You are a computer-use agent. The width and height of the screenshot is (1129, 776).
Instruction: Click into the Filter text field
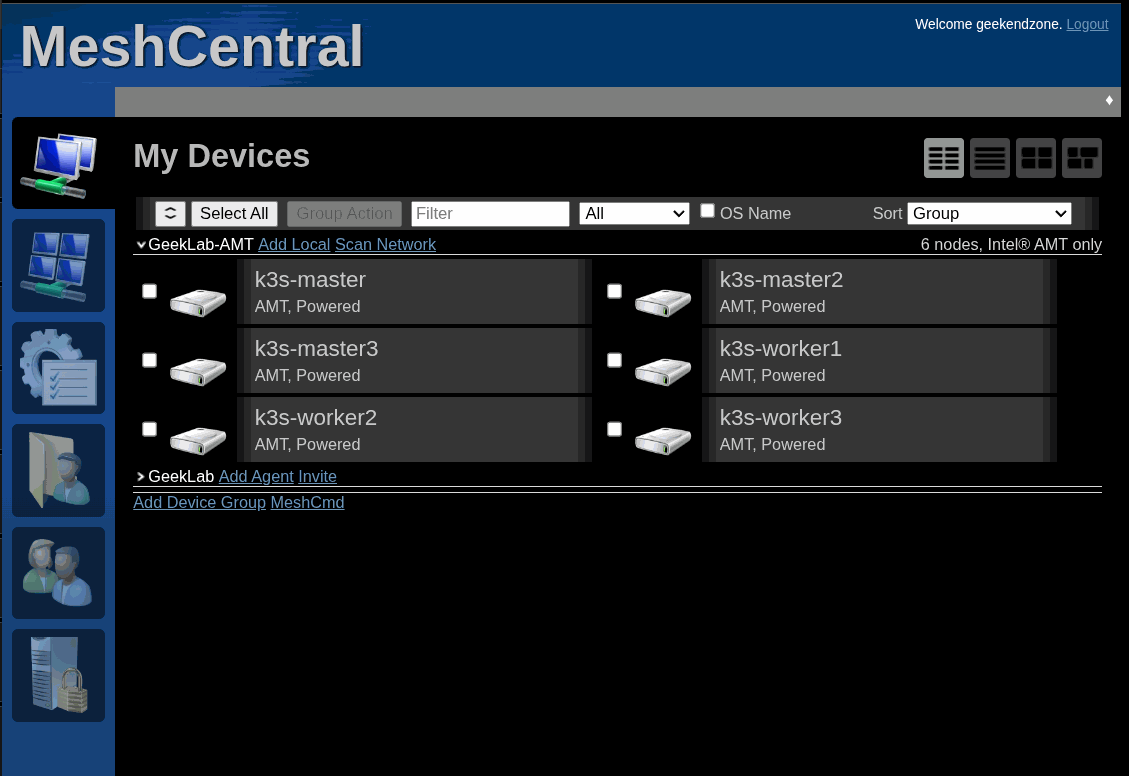490,213
